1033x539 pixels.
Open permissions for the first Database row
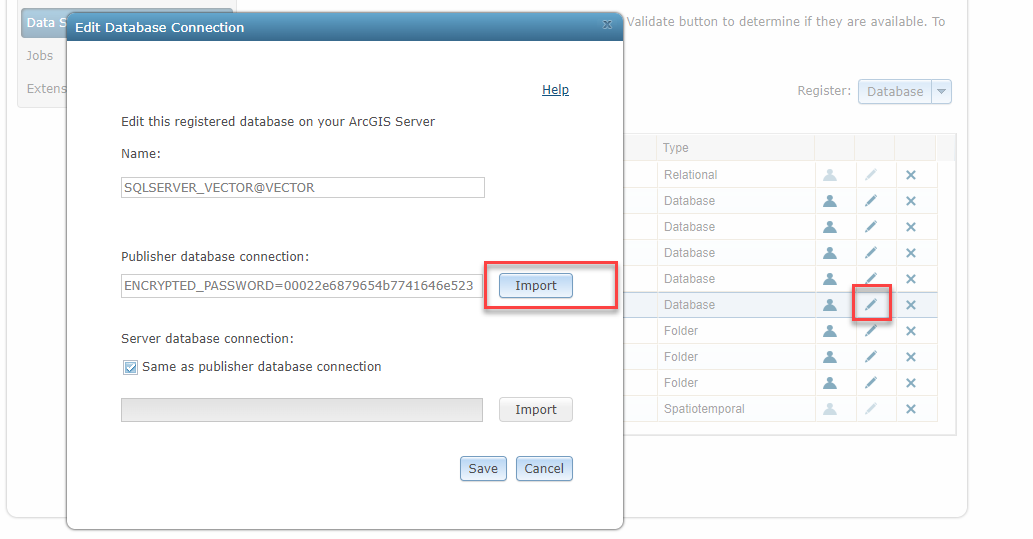point(829,201)
